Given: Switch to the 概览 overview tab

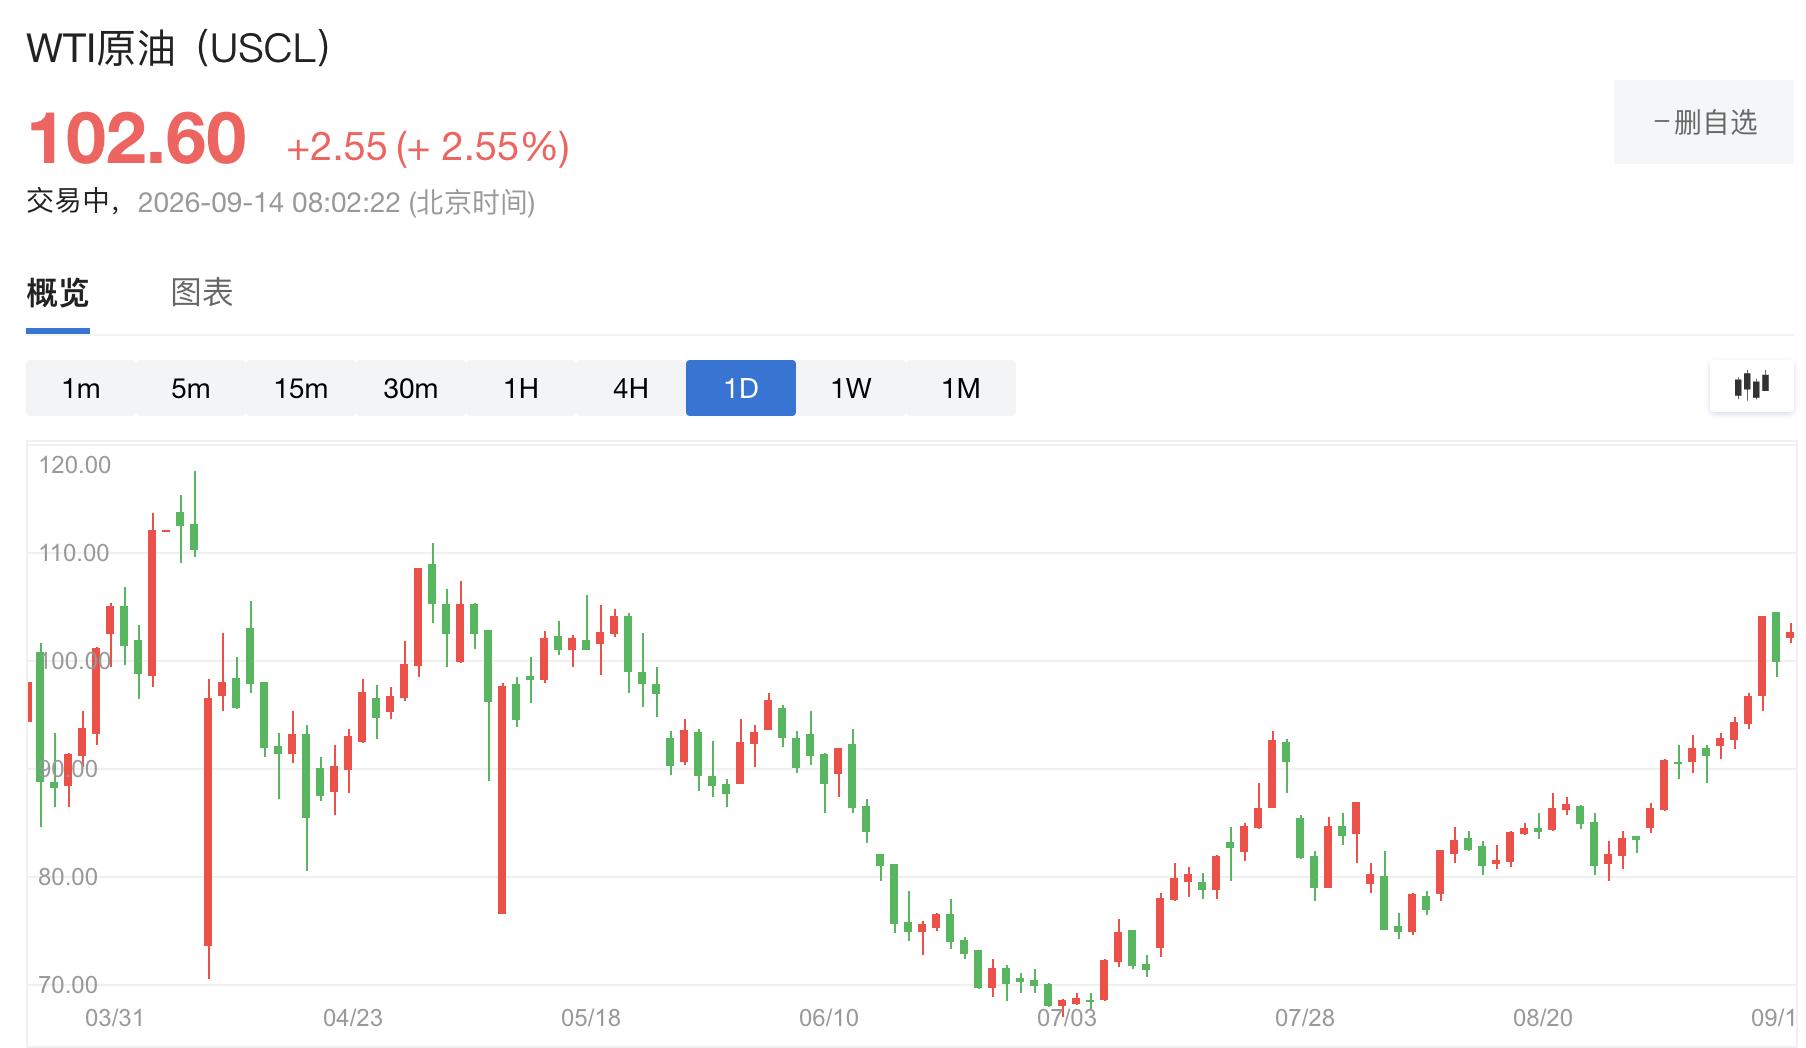Looking at the screenshot, I should [58, 293].
